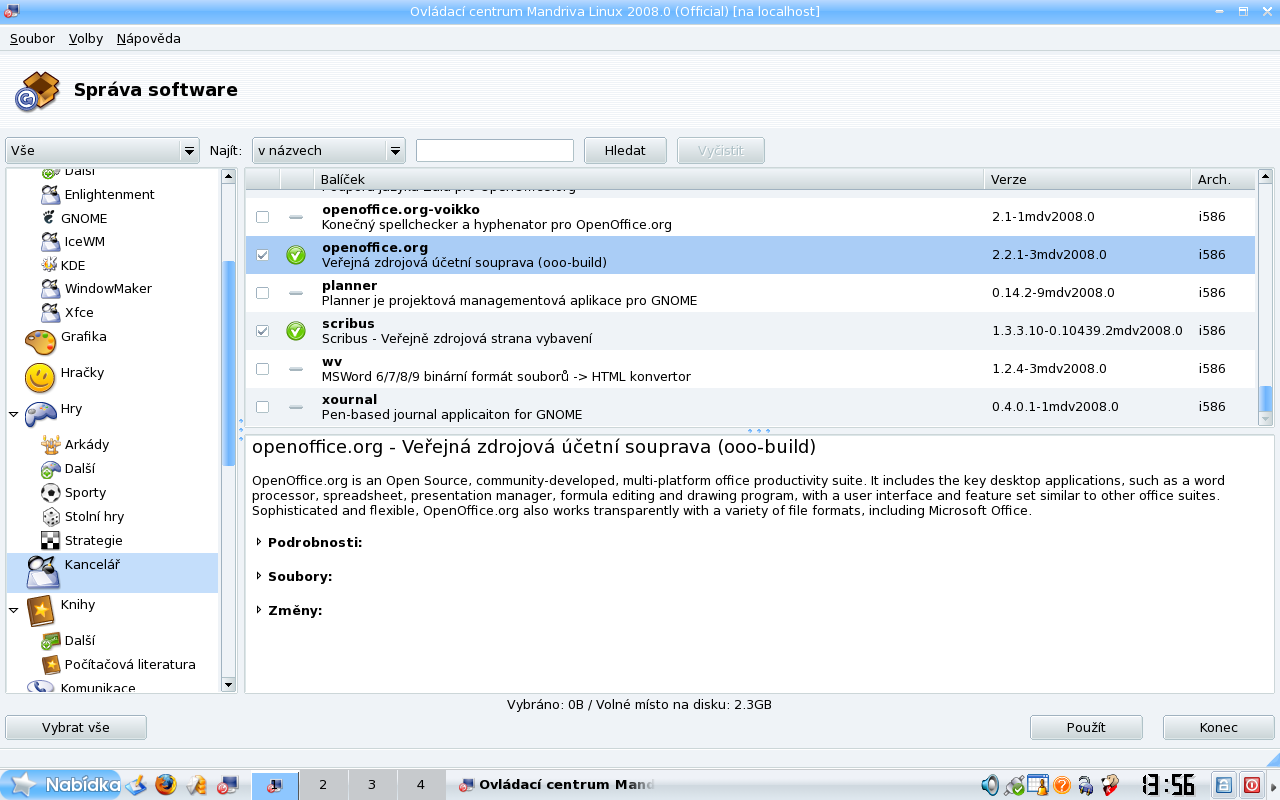Viewport: 1280px width, 800px height.
Task: Open the Nápověda menu
Action: click(148, 38)
